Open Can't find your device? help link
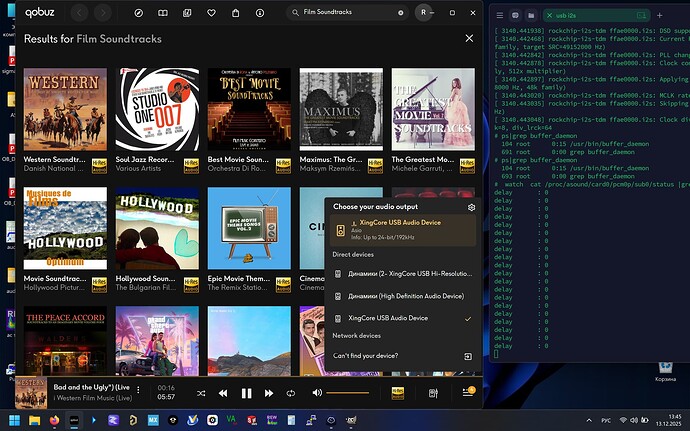 [x=403, y=356]
